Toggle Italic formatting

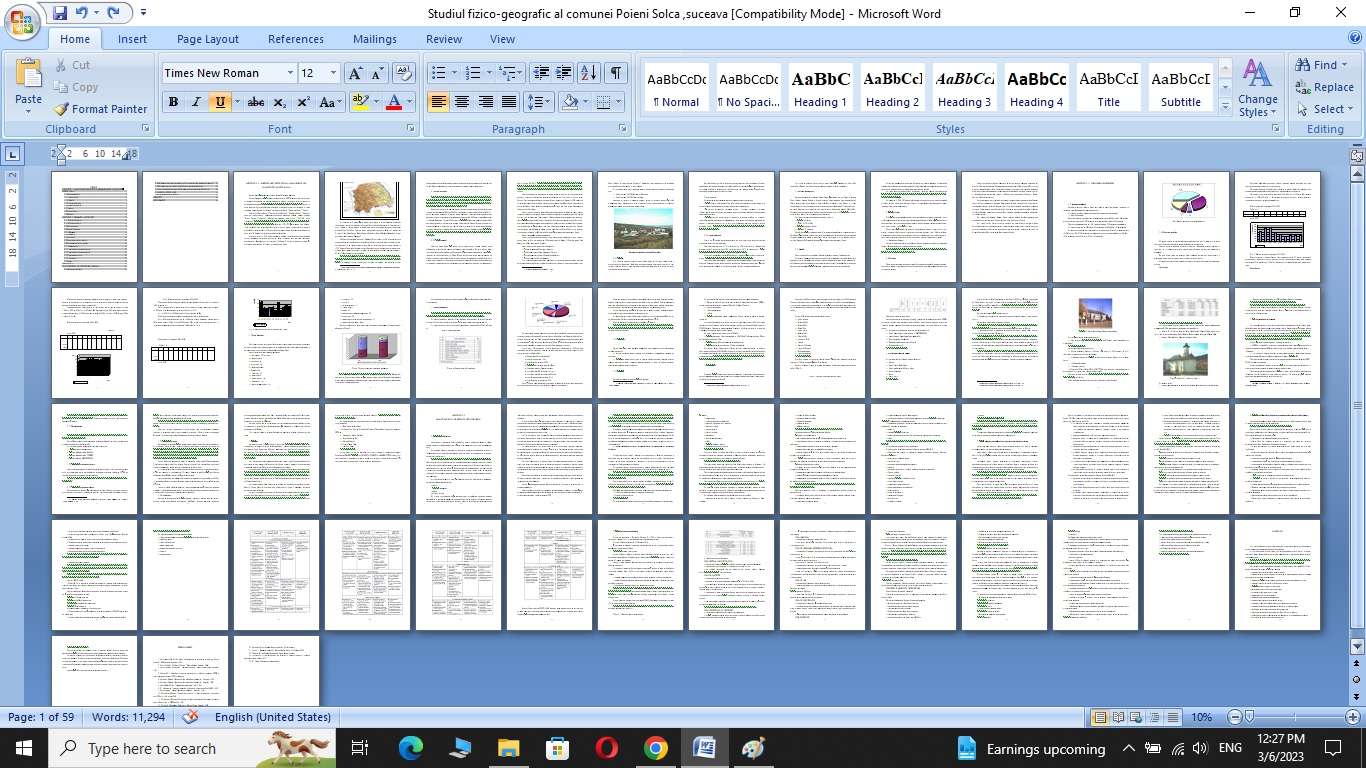196,102
